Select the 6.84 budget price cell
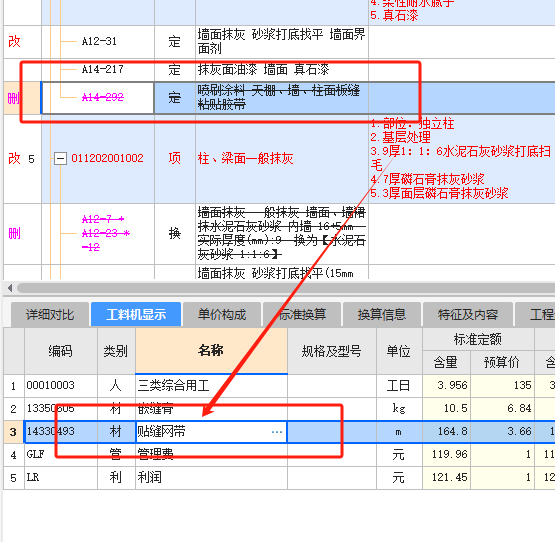555x542 pixels. [502, 409]
